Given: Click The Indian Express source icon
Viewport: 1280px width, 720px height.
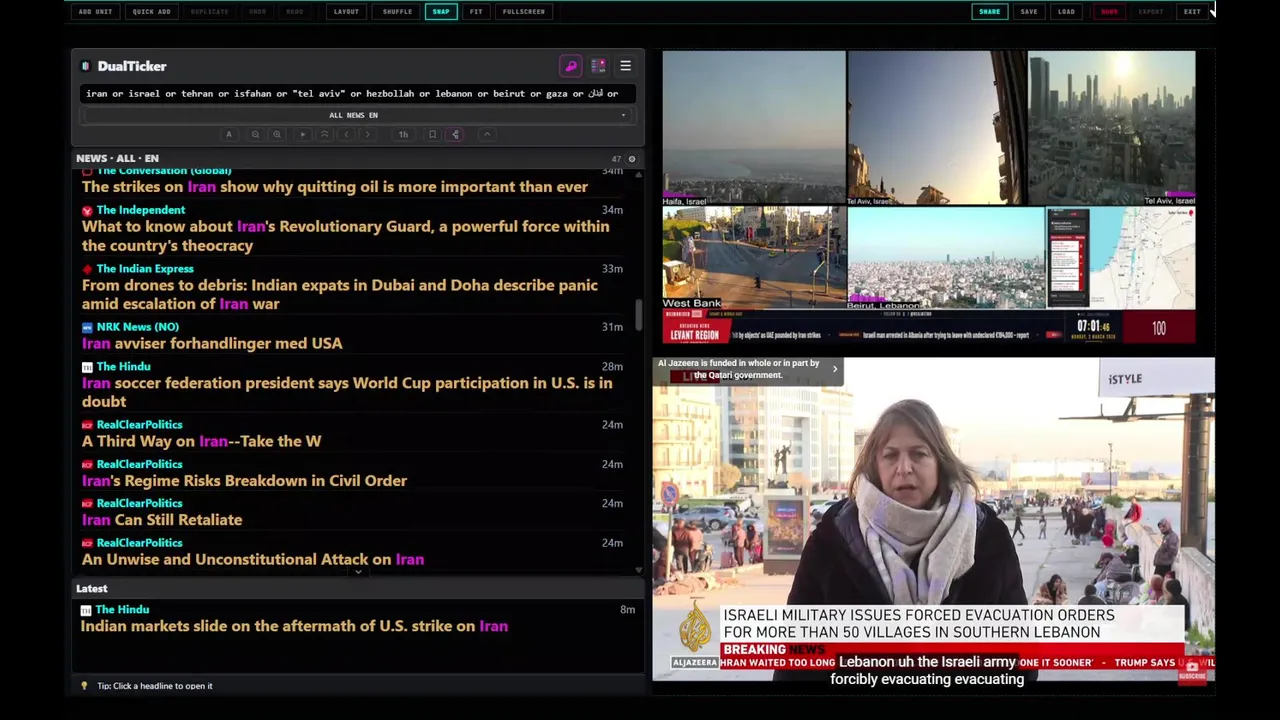Looking at the screenshot, I should (87, 269).
